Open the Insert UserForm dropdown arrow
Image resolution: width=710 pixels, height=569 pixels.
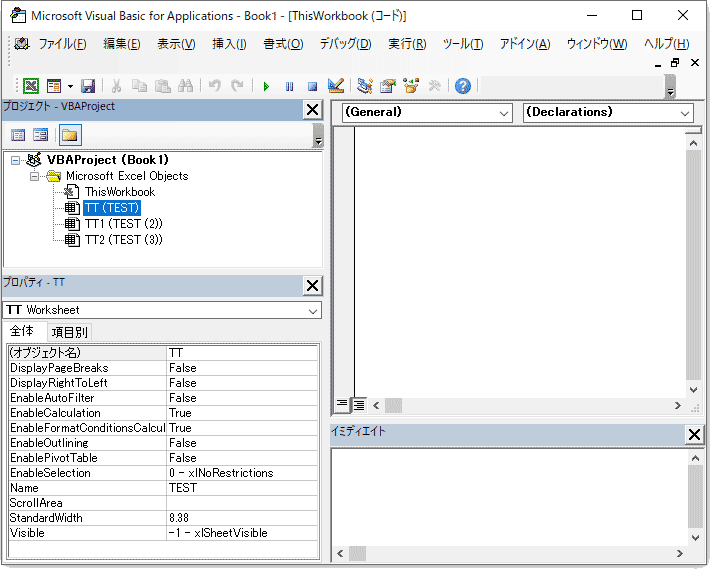(x=70, y=86)
